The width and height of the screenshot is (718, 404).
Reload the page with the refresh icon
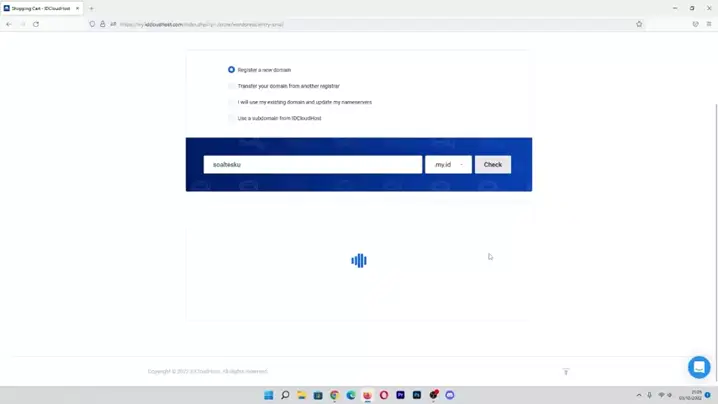click(36, 24)
